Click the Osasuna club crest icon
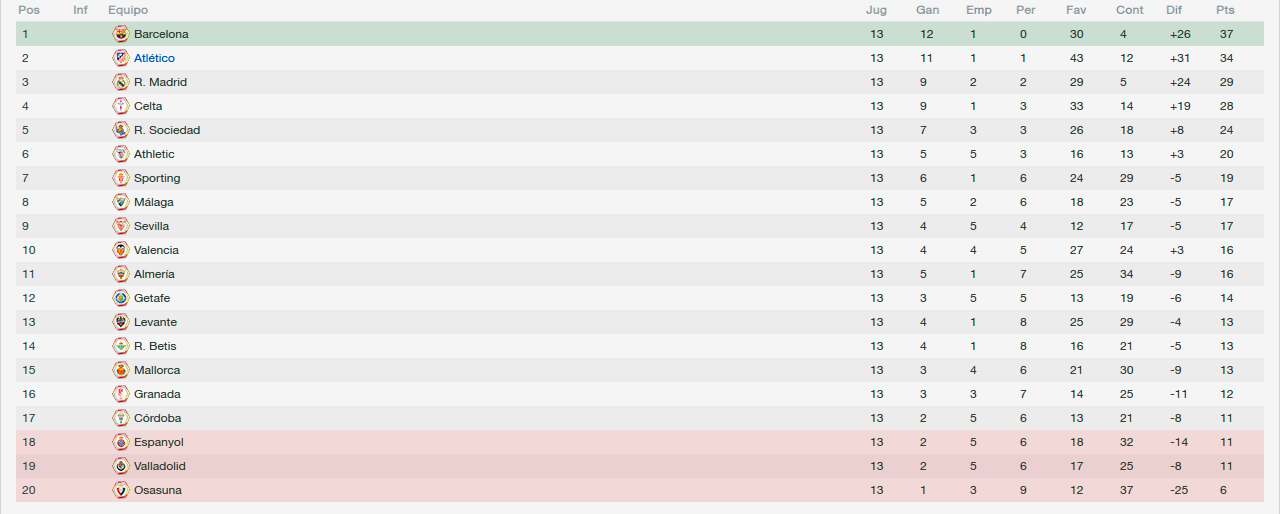Screen dimensions: 1280x514 (x=121, y=490)
